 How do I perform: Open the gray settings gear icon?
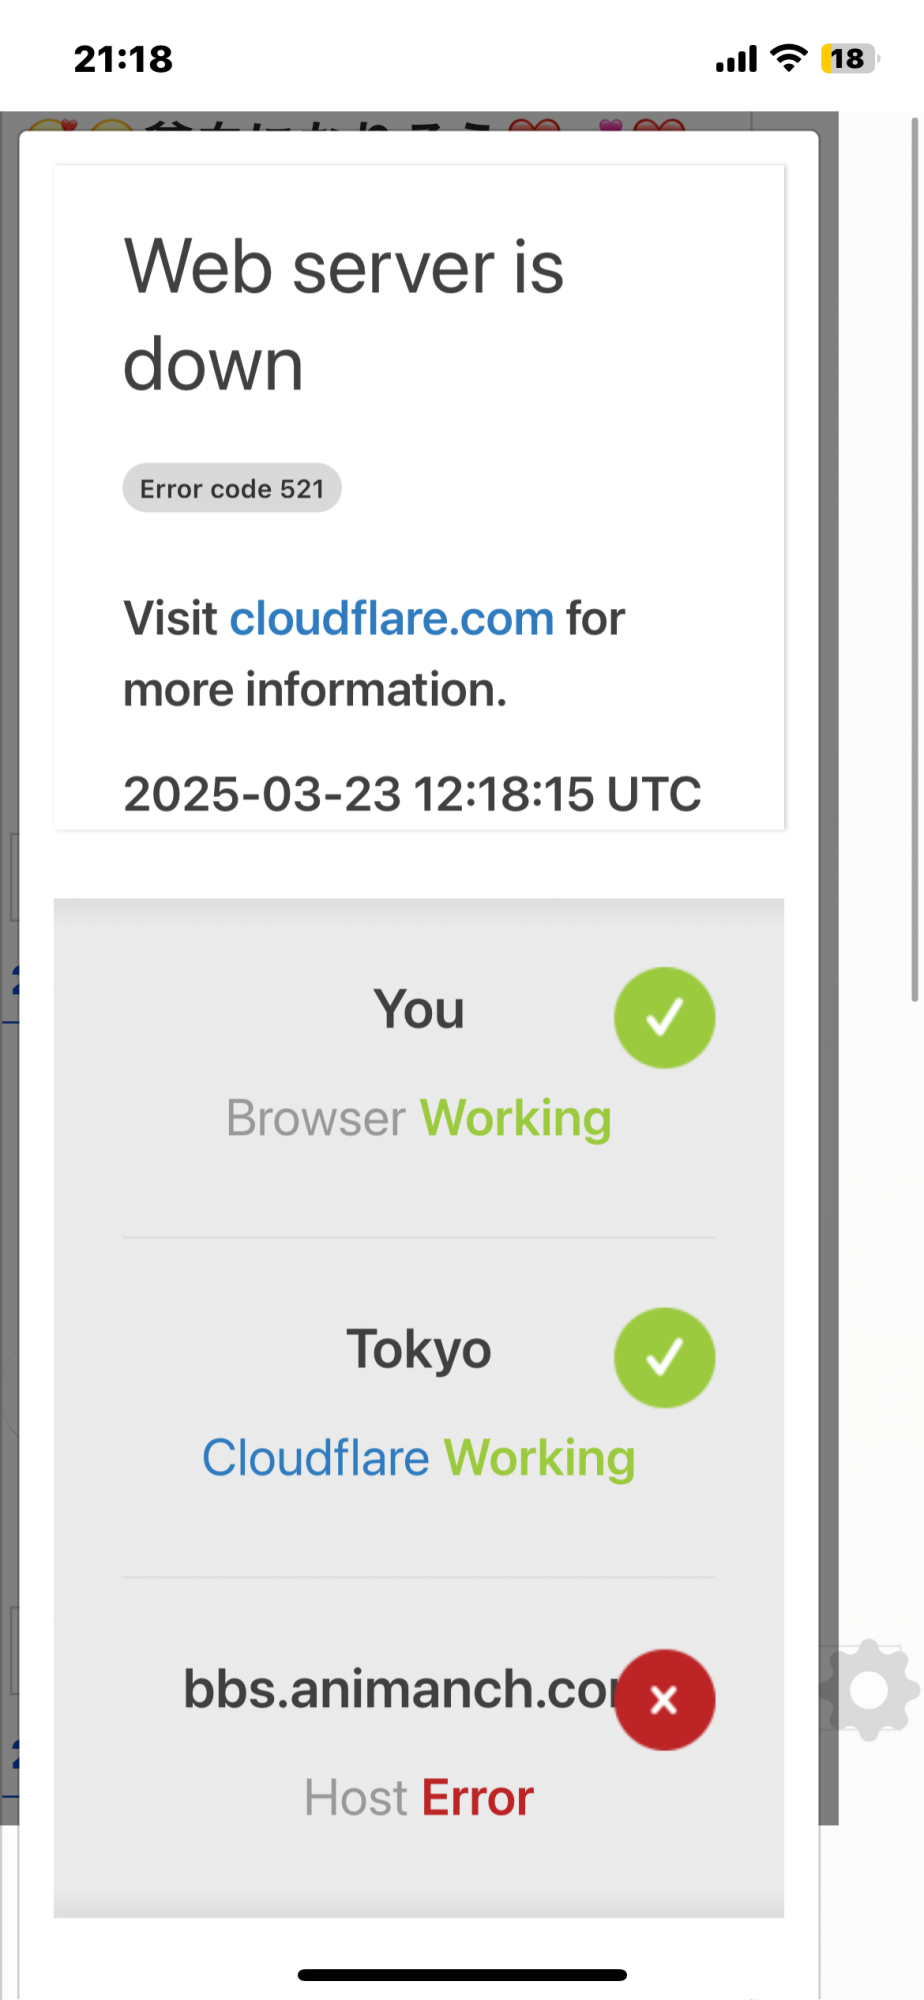click(868, 1690)
